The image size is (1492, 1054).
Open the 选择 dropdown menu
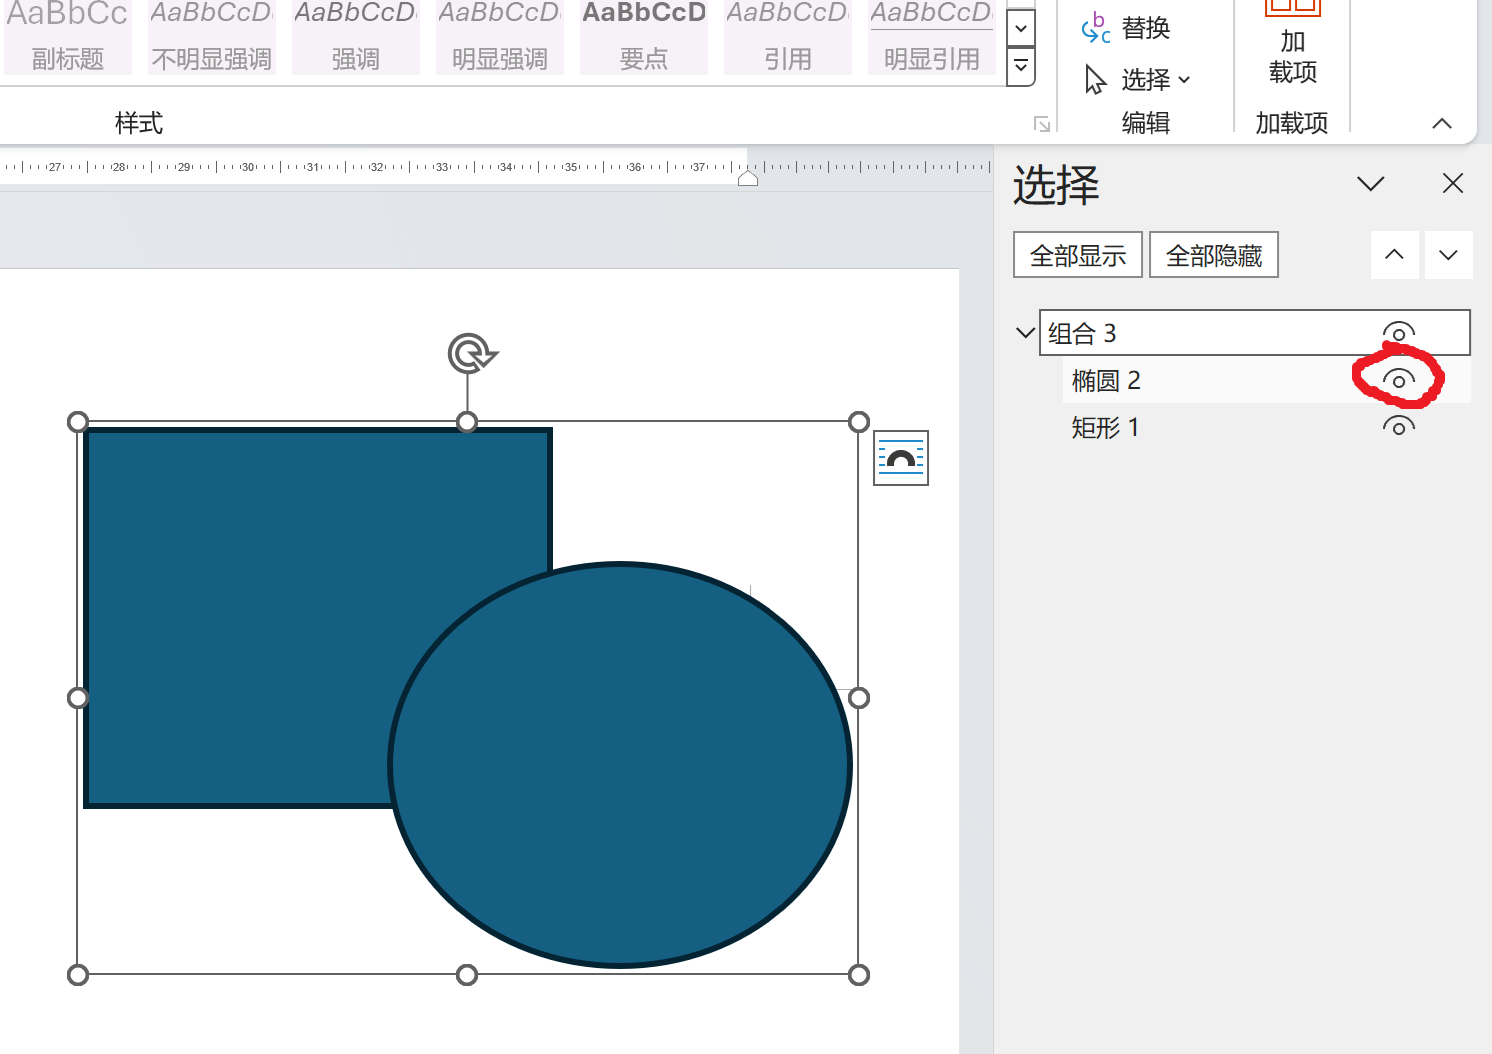pyautogui.click(x=1186, y=80)
